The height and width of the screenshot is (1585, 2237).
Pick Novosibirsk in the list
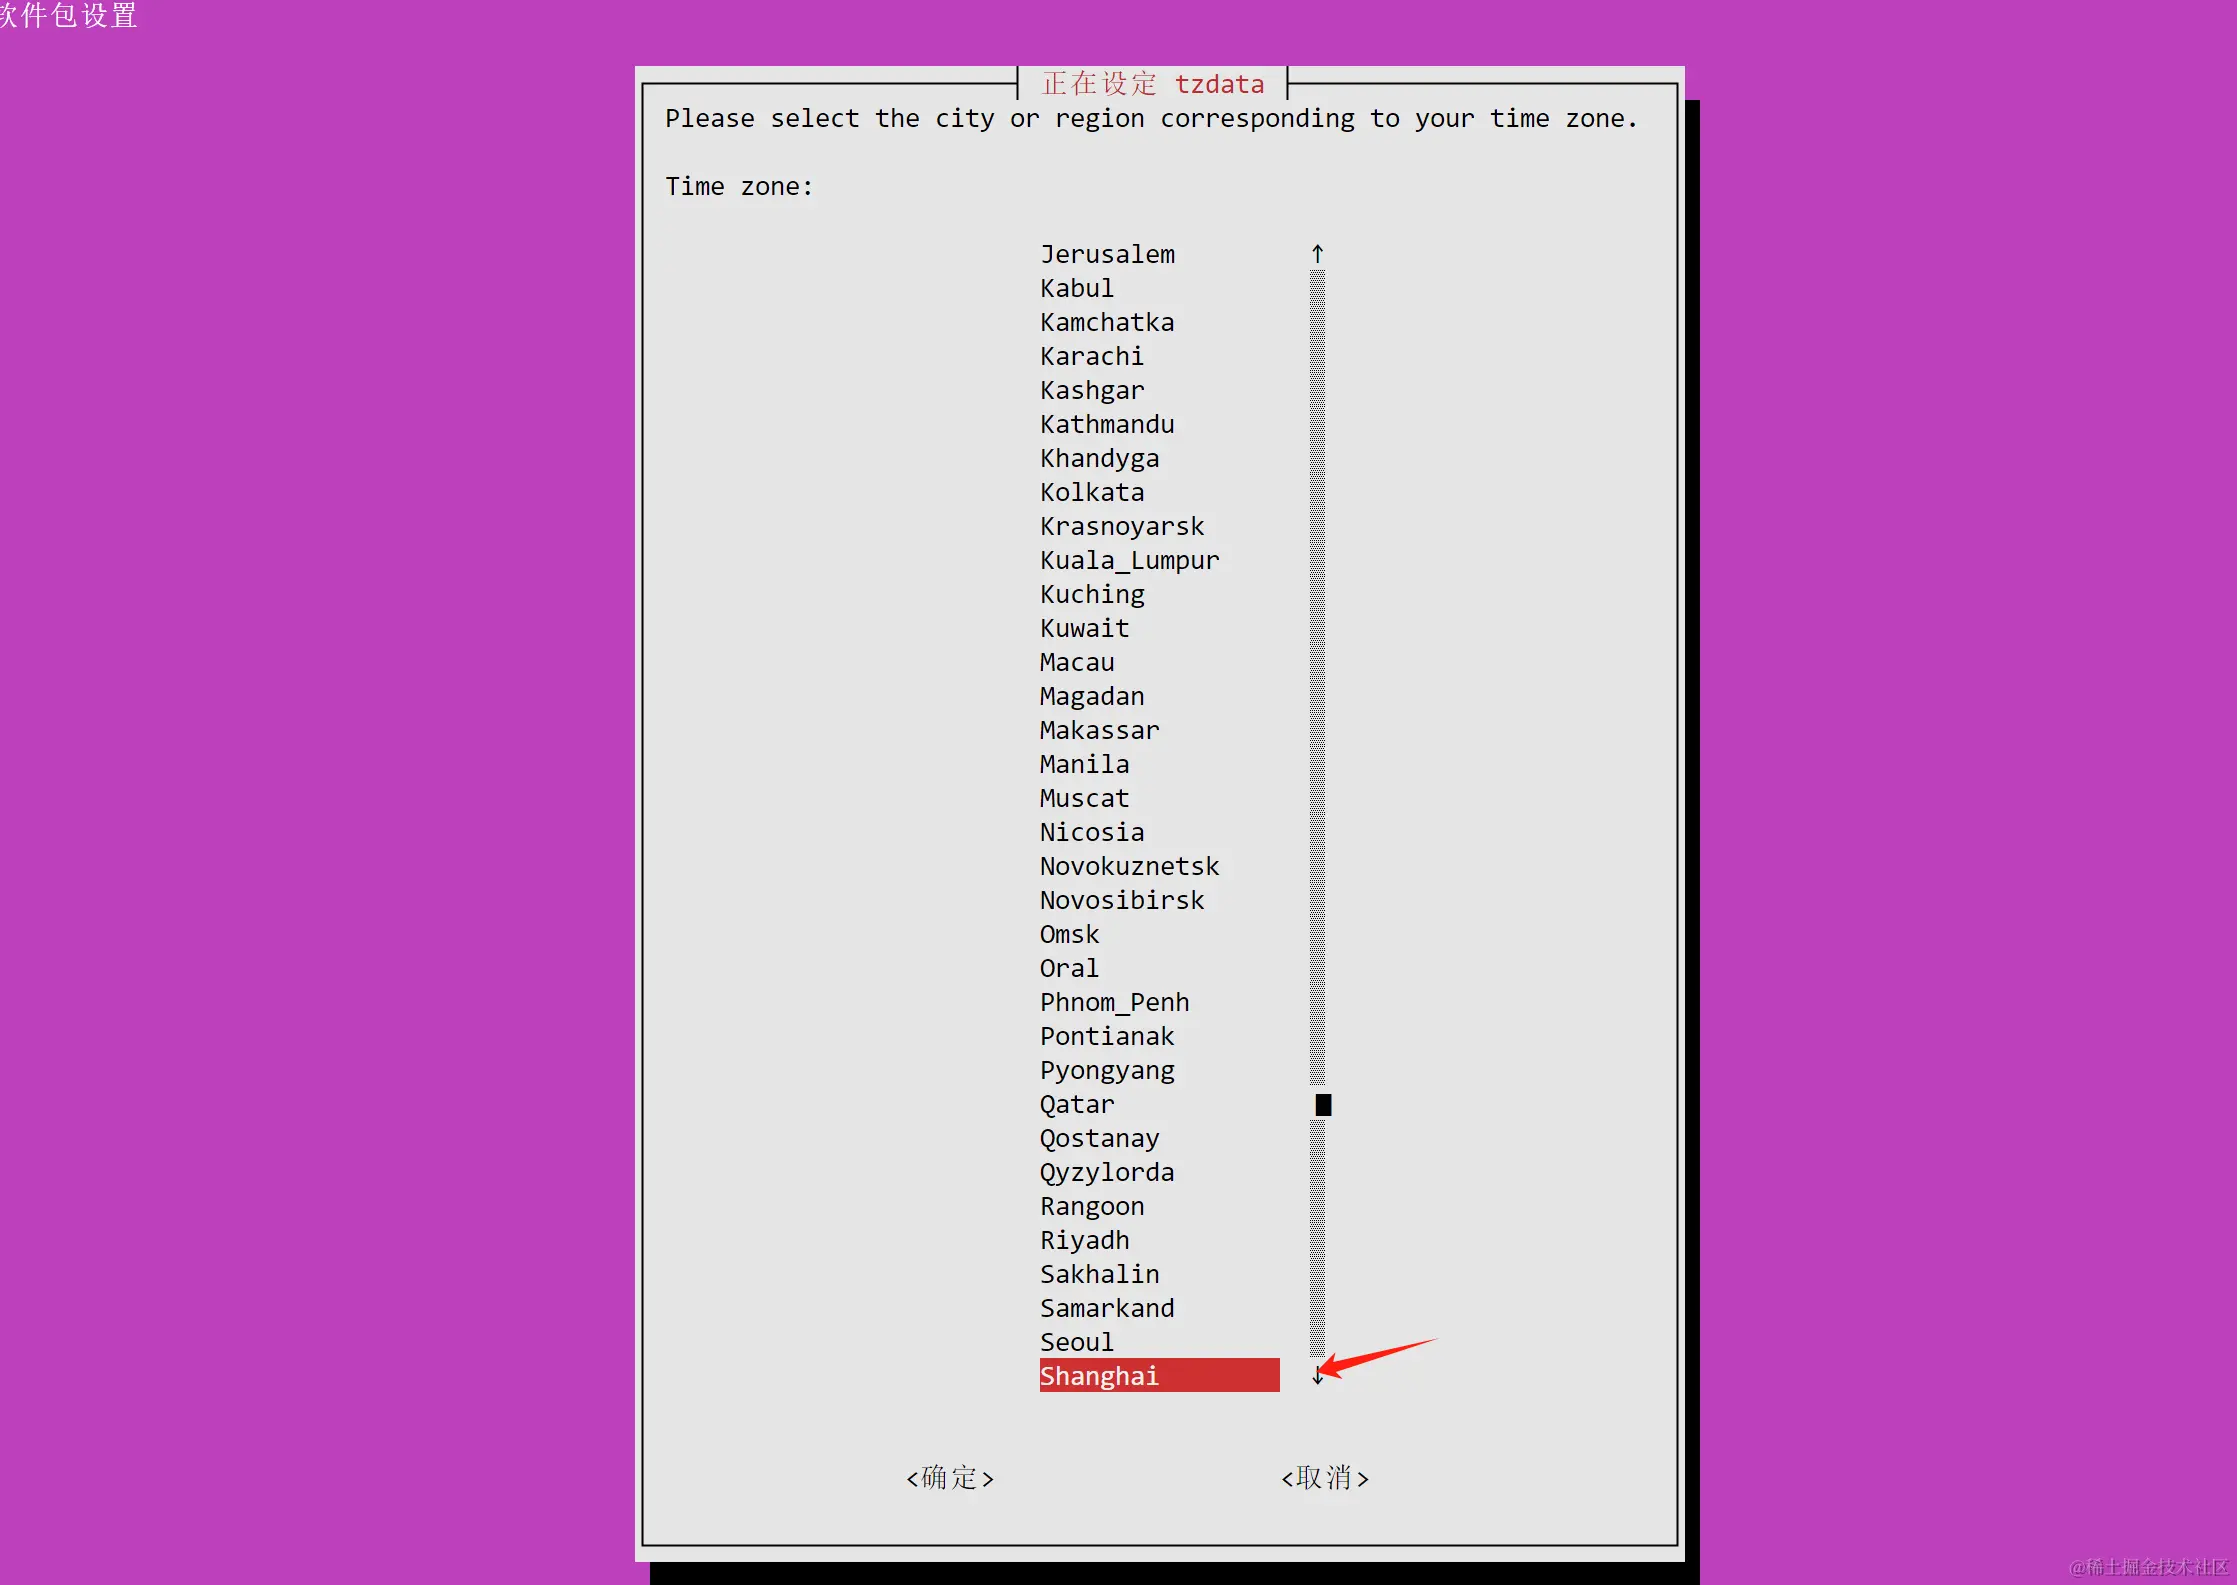(x=1121, y=900)
